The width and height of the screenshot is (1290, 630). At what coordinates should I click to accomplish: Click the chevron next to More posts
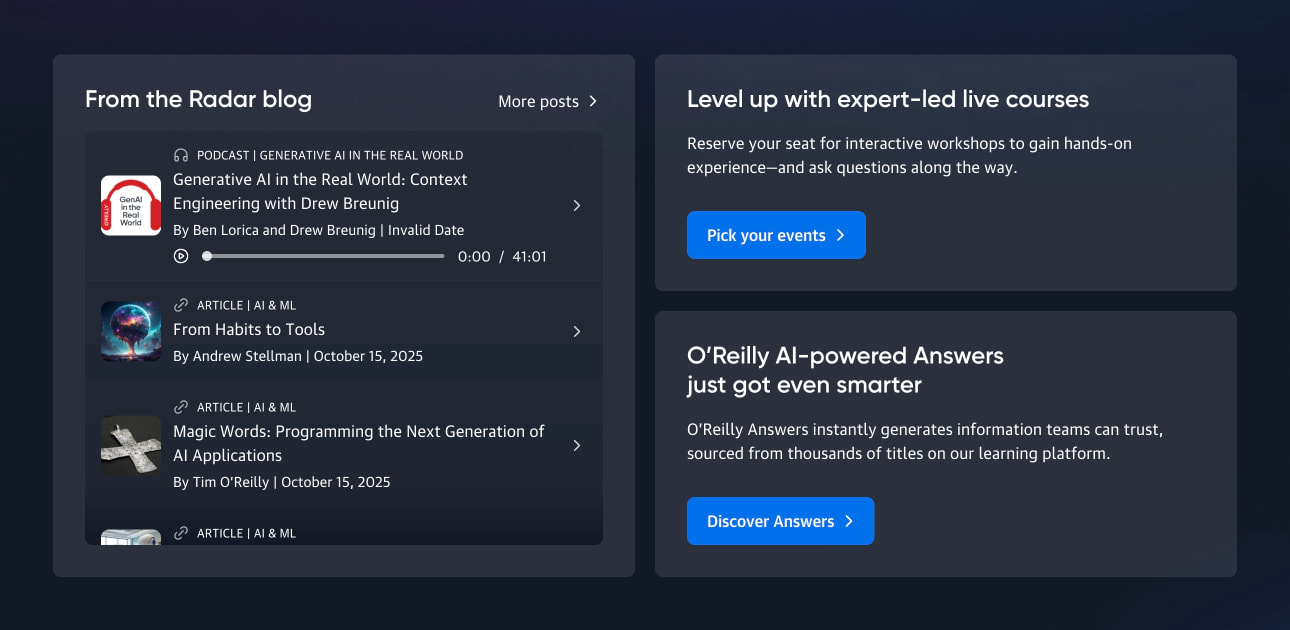593,101
